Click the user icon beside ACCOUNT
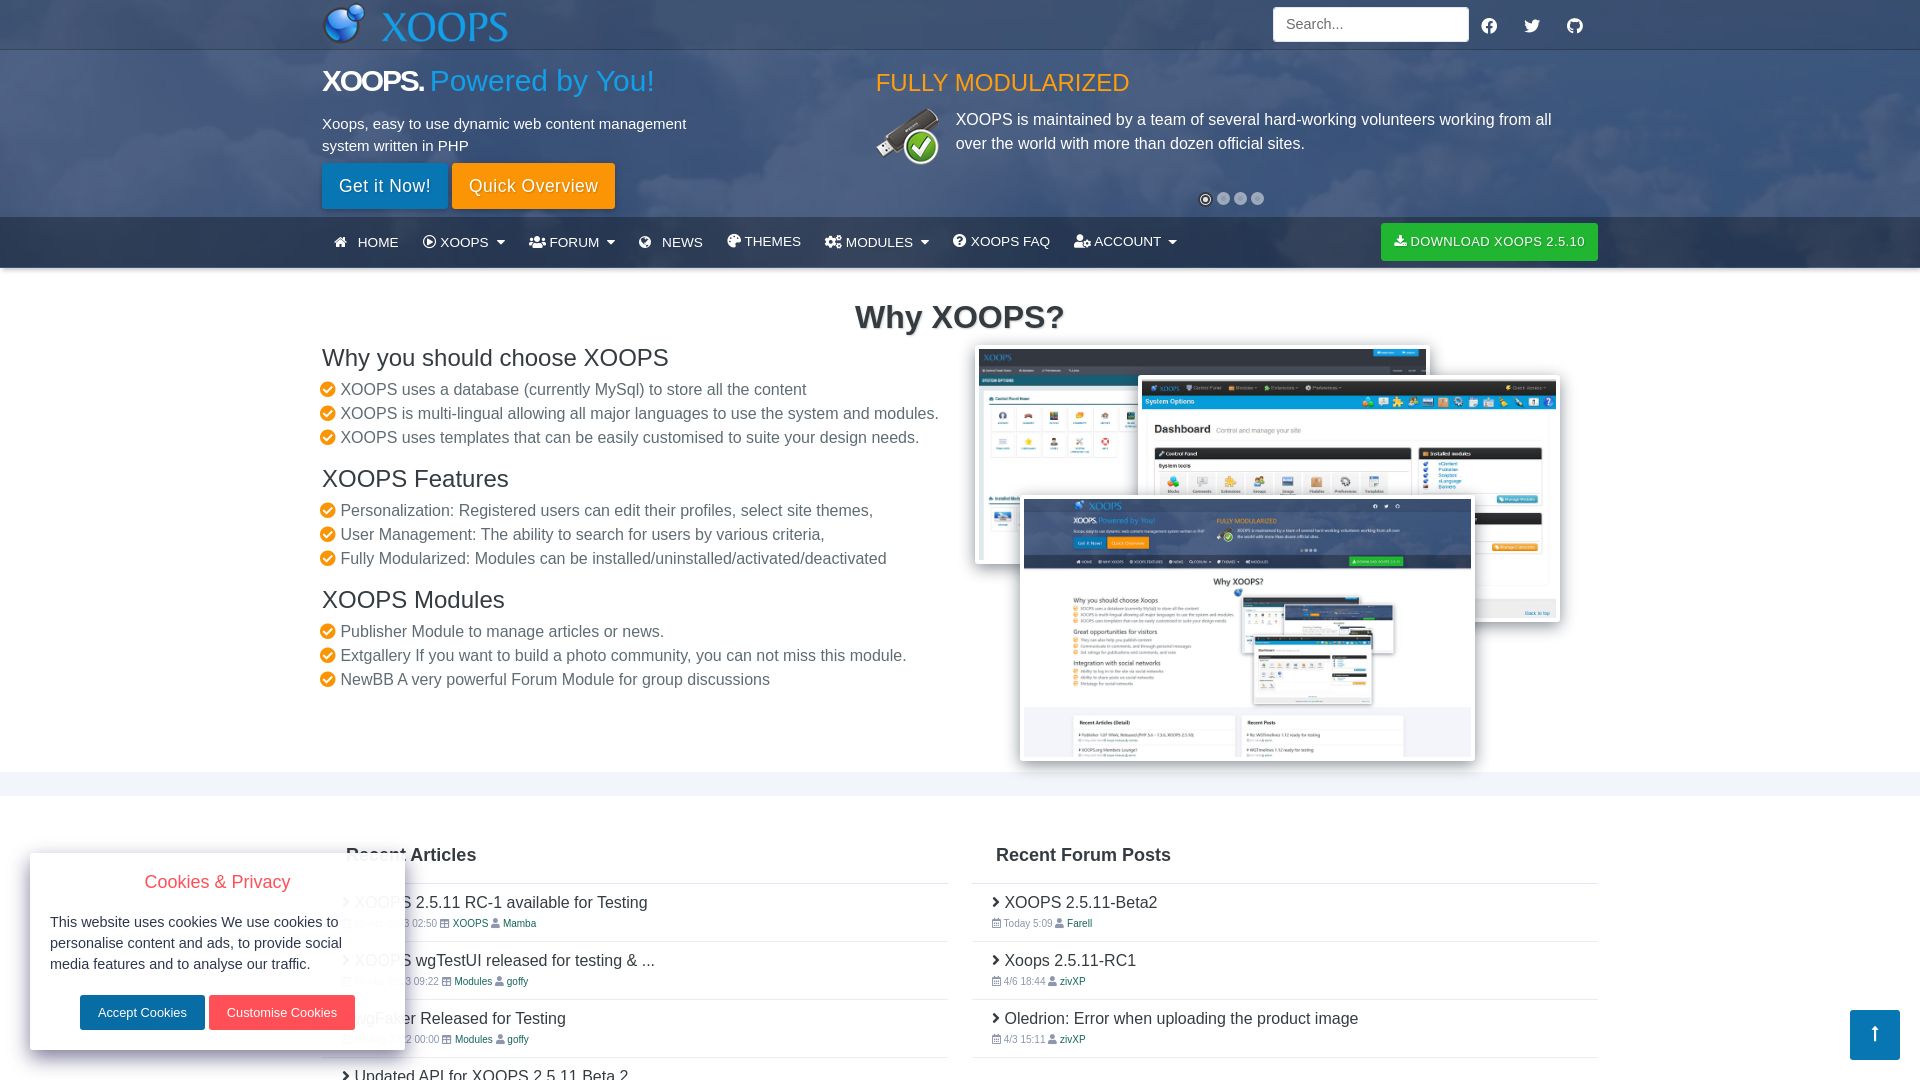 coord(1081,241)
